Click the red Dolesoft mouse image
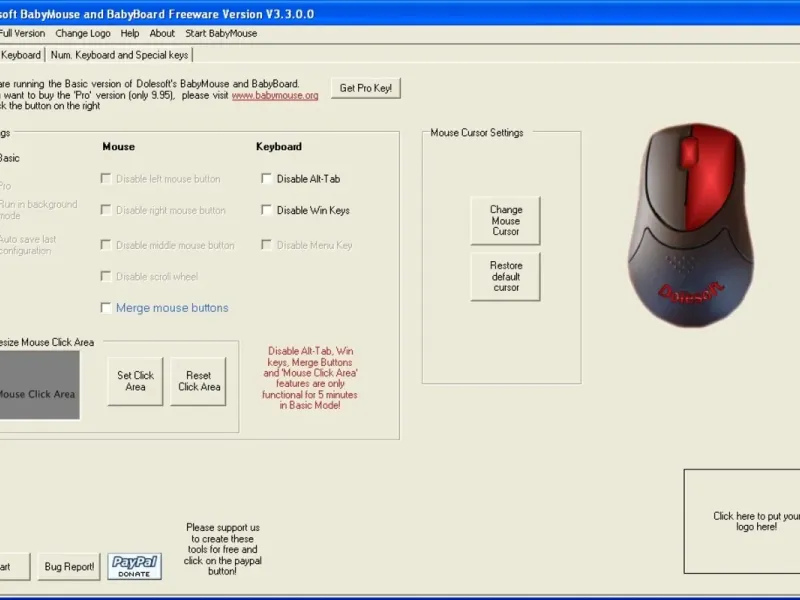800x600 pixels. click(691, 224)
